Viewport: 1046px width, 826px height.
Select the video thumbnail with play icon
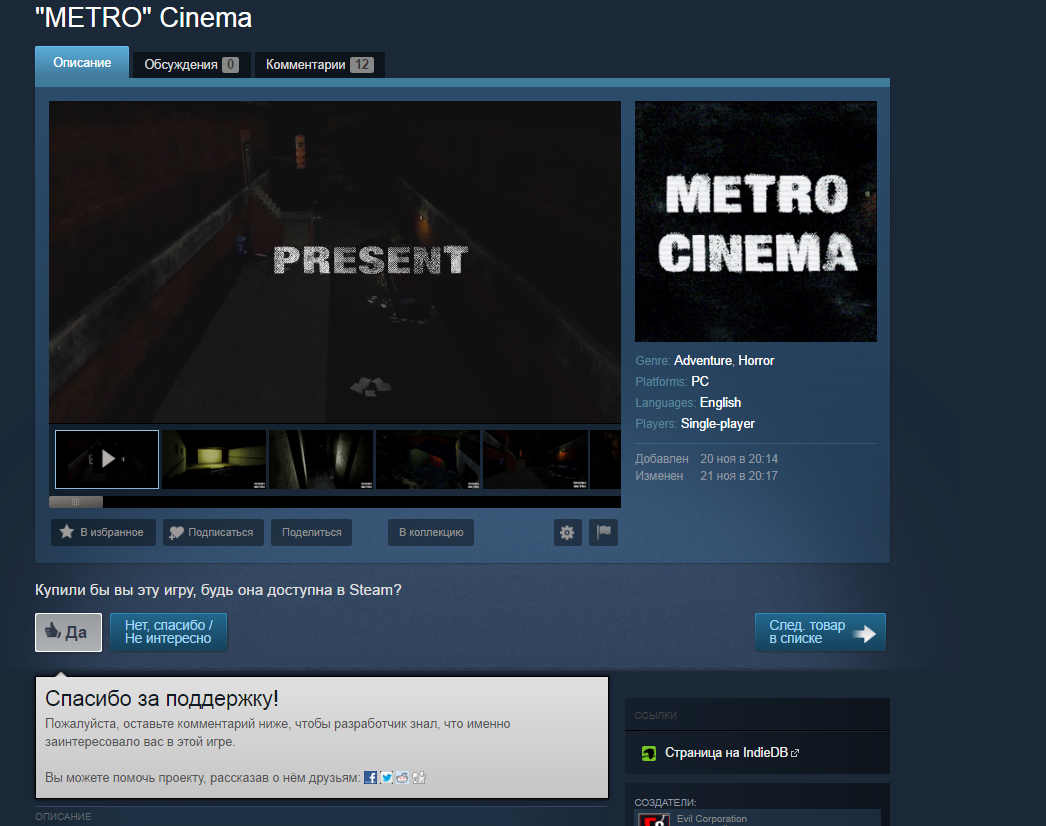pos(107,459)
